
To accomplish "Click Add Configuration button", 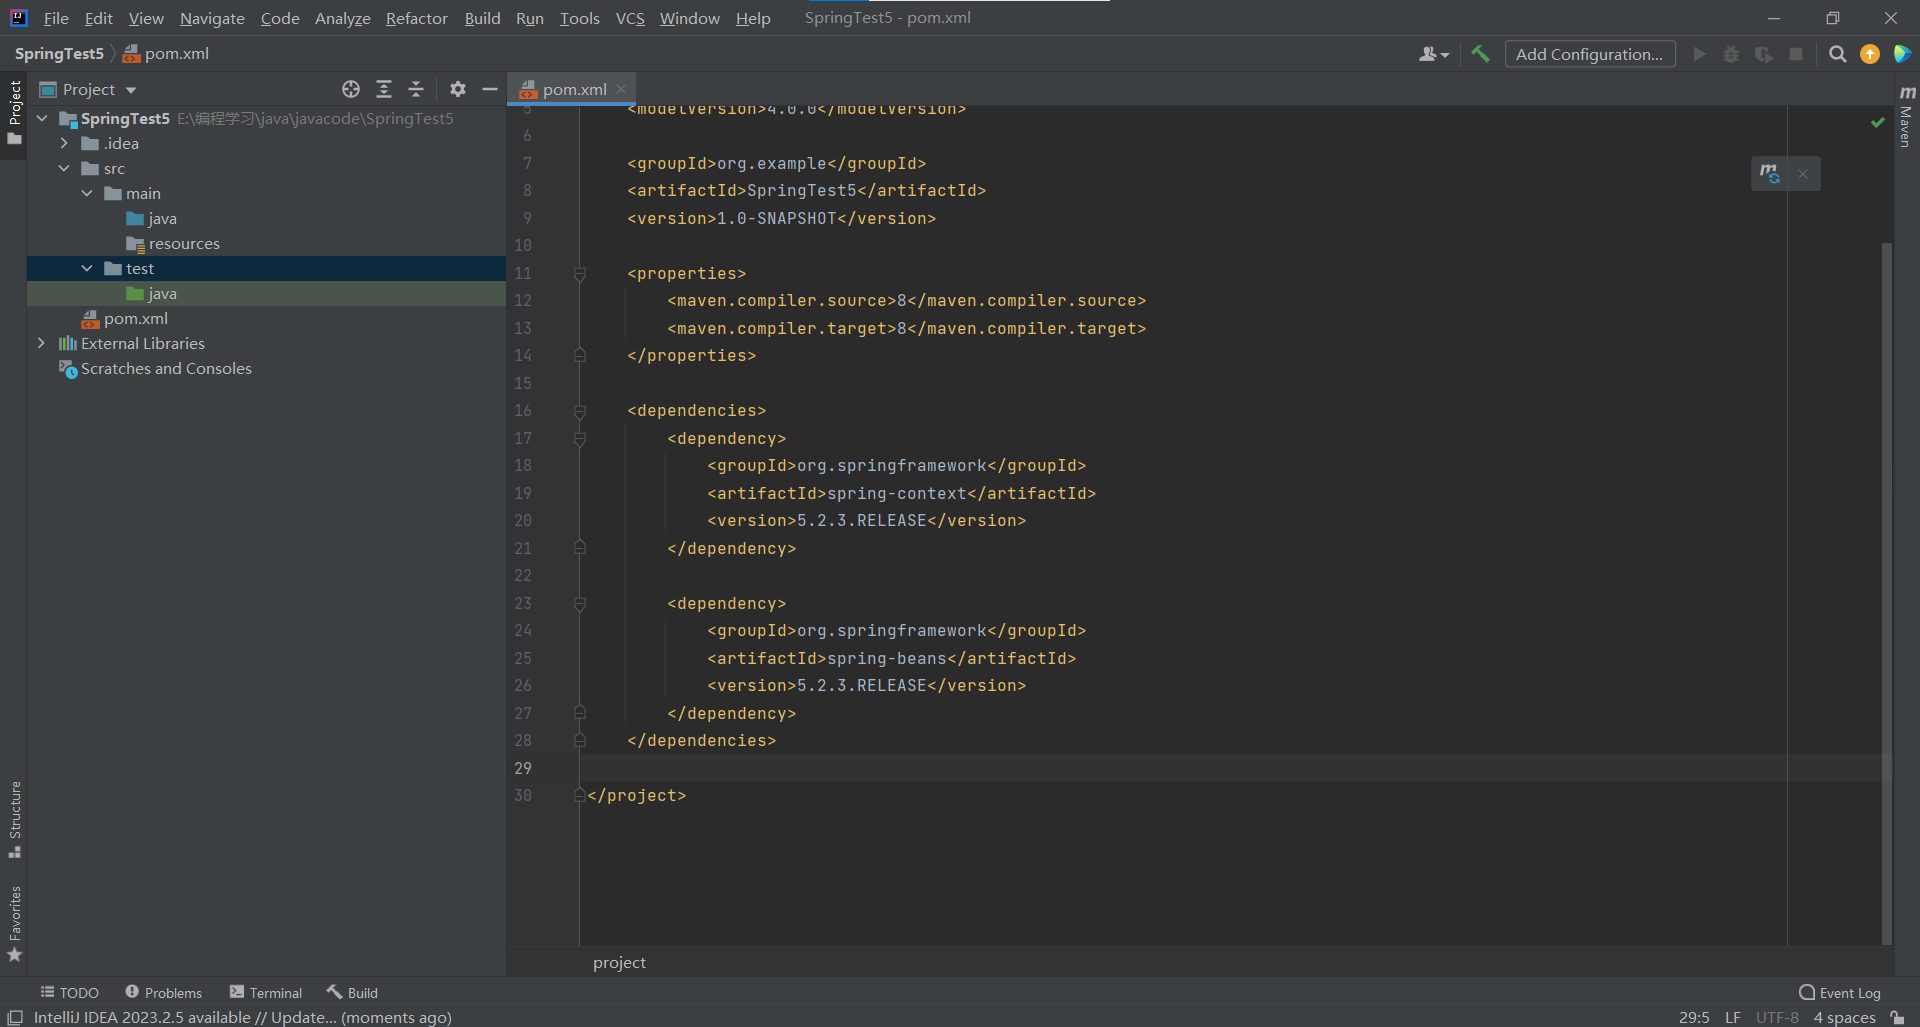I will pos(1589,54).
